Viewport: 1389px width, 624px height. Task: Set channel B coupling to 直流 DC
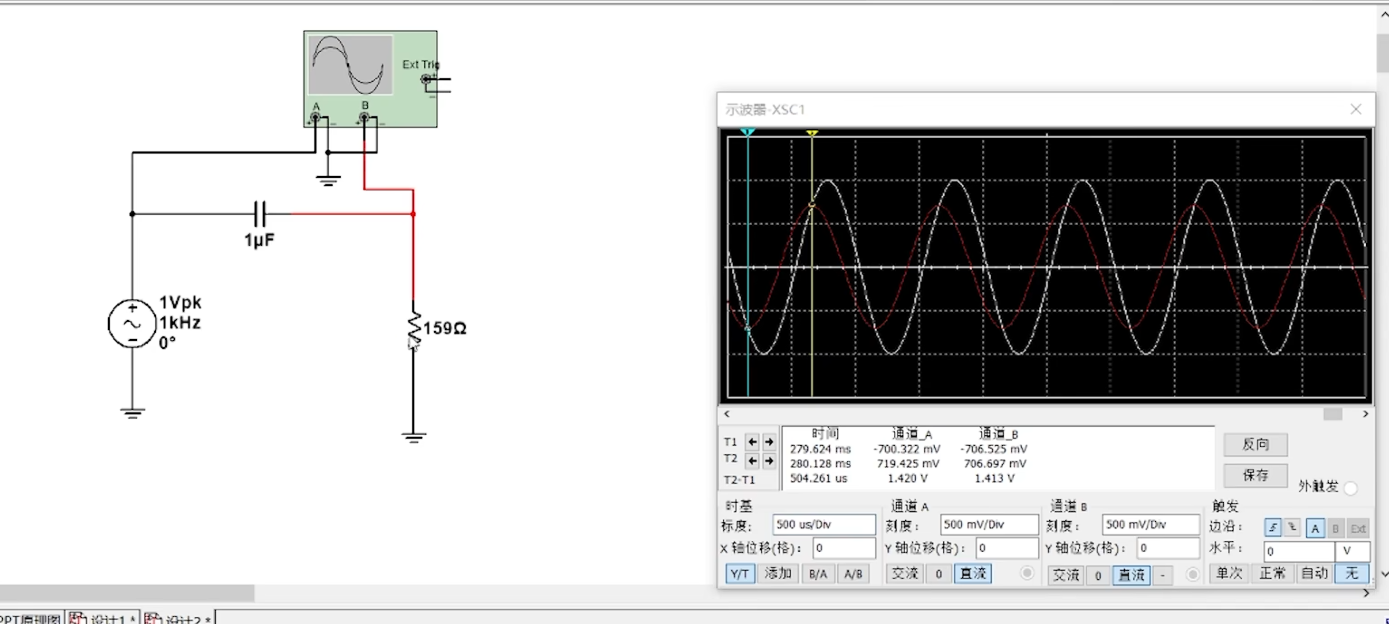click(1131, 576)
